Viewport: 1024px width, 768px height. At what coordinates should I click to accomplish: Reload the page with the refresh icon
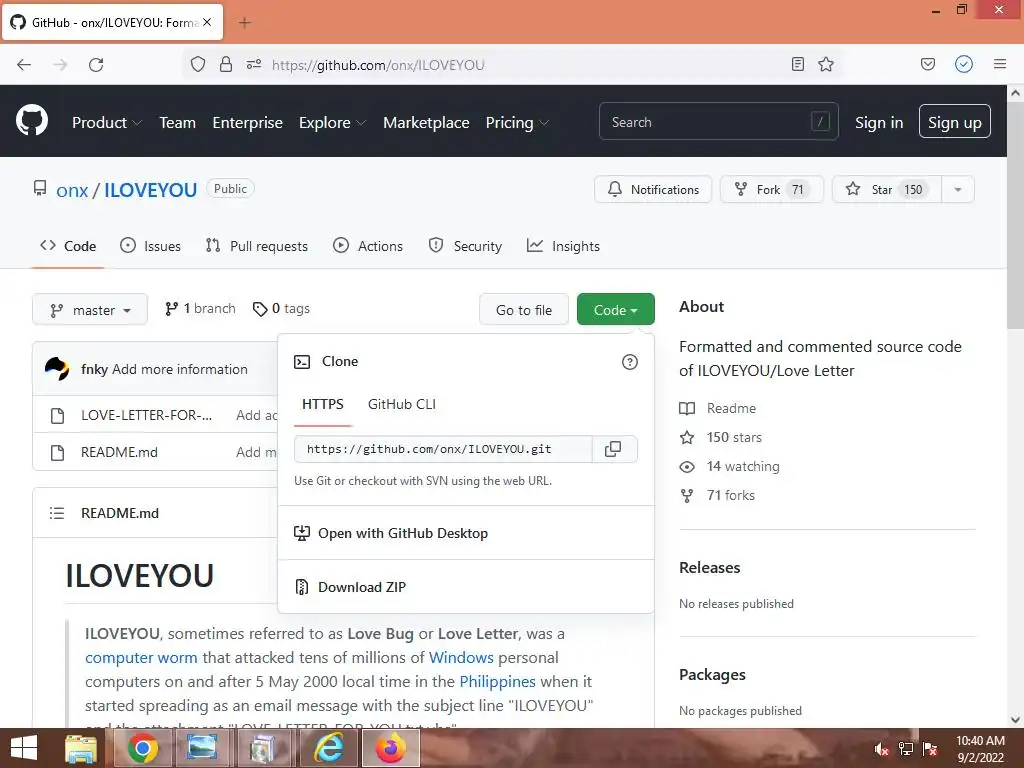point(96,65)
